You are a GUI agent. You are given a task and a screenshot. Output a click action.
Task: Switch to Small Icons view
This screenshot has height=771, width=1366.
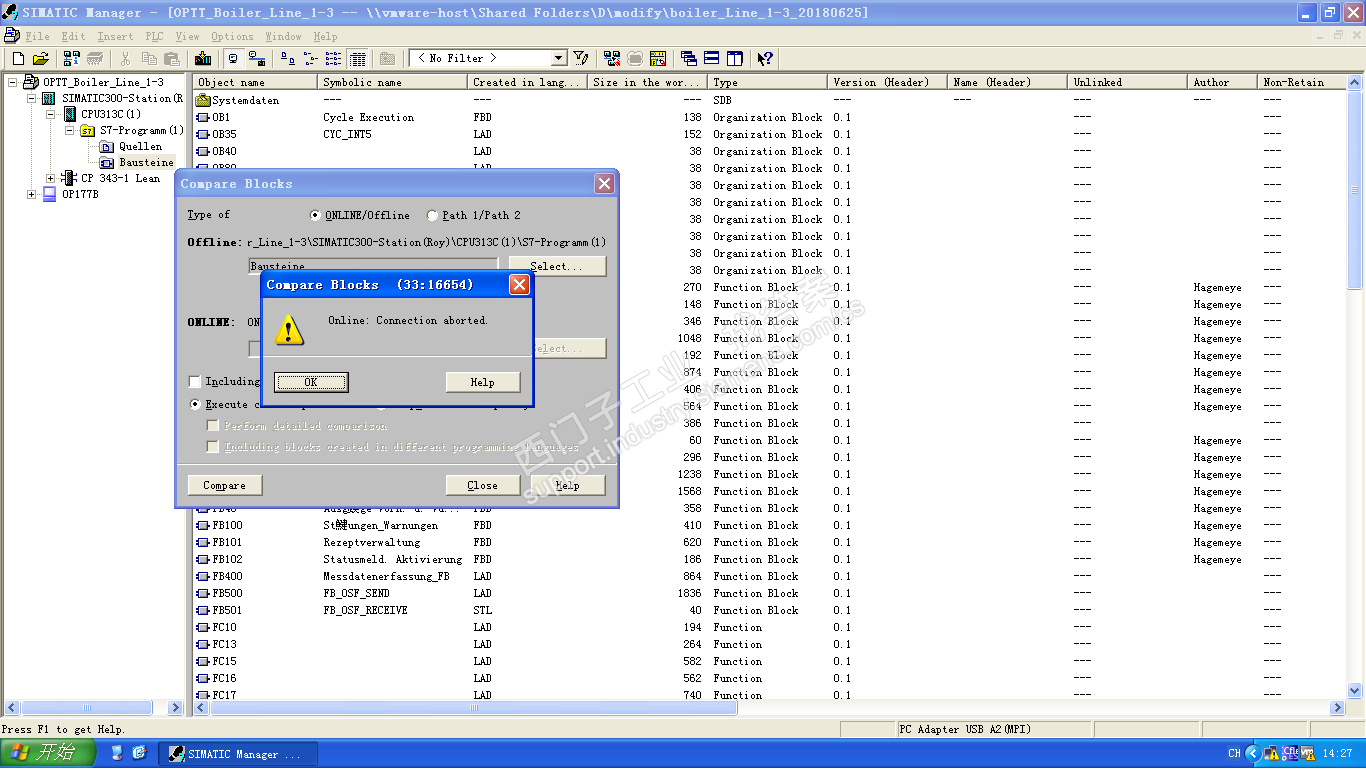[311, 59]
